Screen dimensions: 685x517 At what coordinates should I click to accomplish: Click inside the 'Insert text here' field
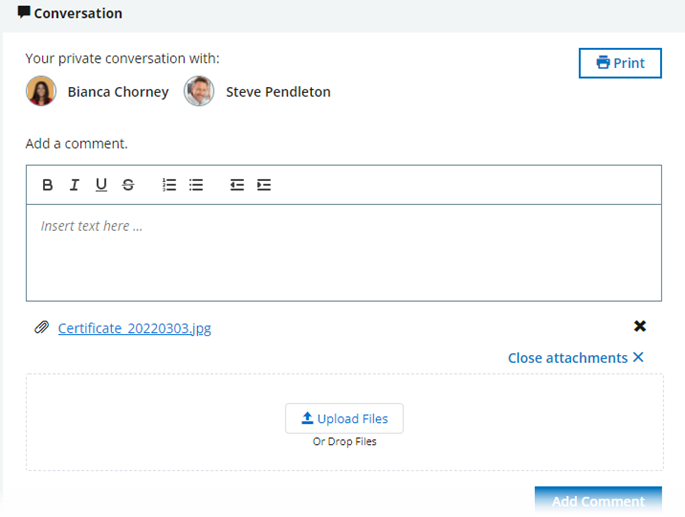point(343,252)
